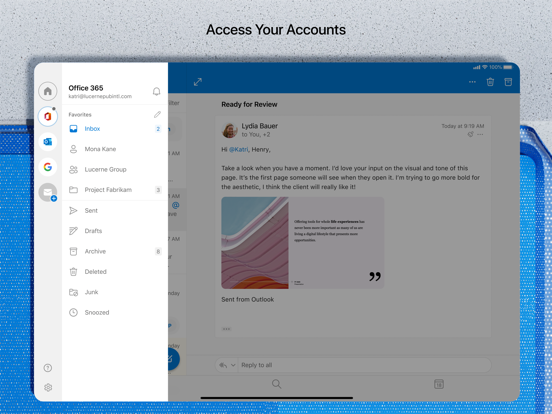Screen dimensions: 552x414
Task: Click the Project Fabrikam count badge 3
Action: 158,190
